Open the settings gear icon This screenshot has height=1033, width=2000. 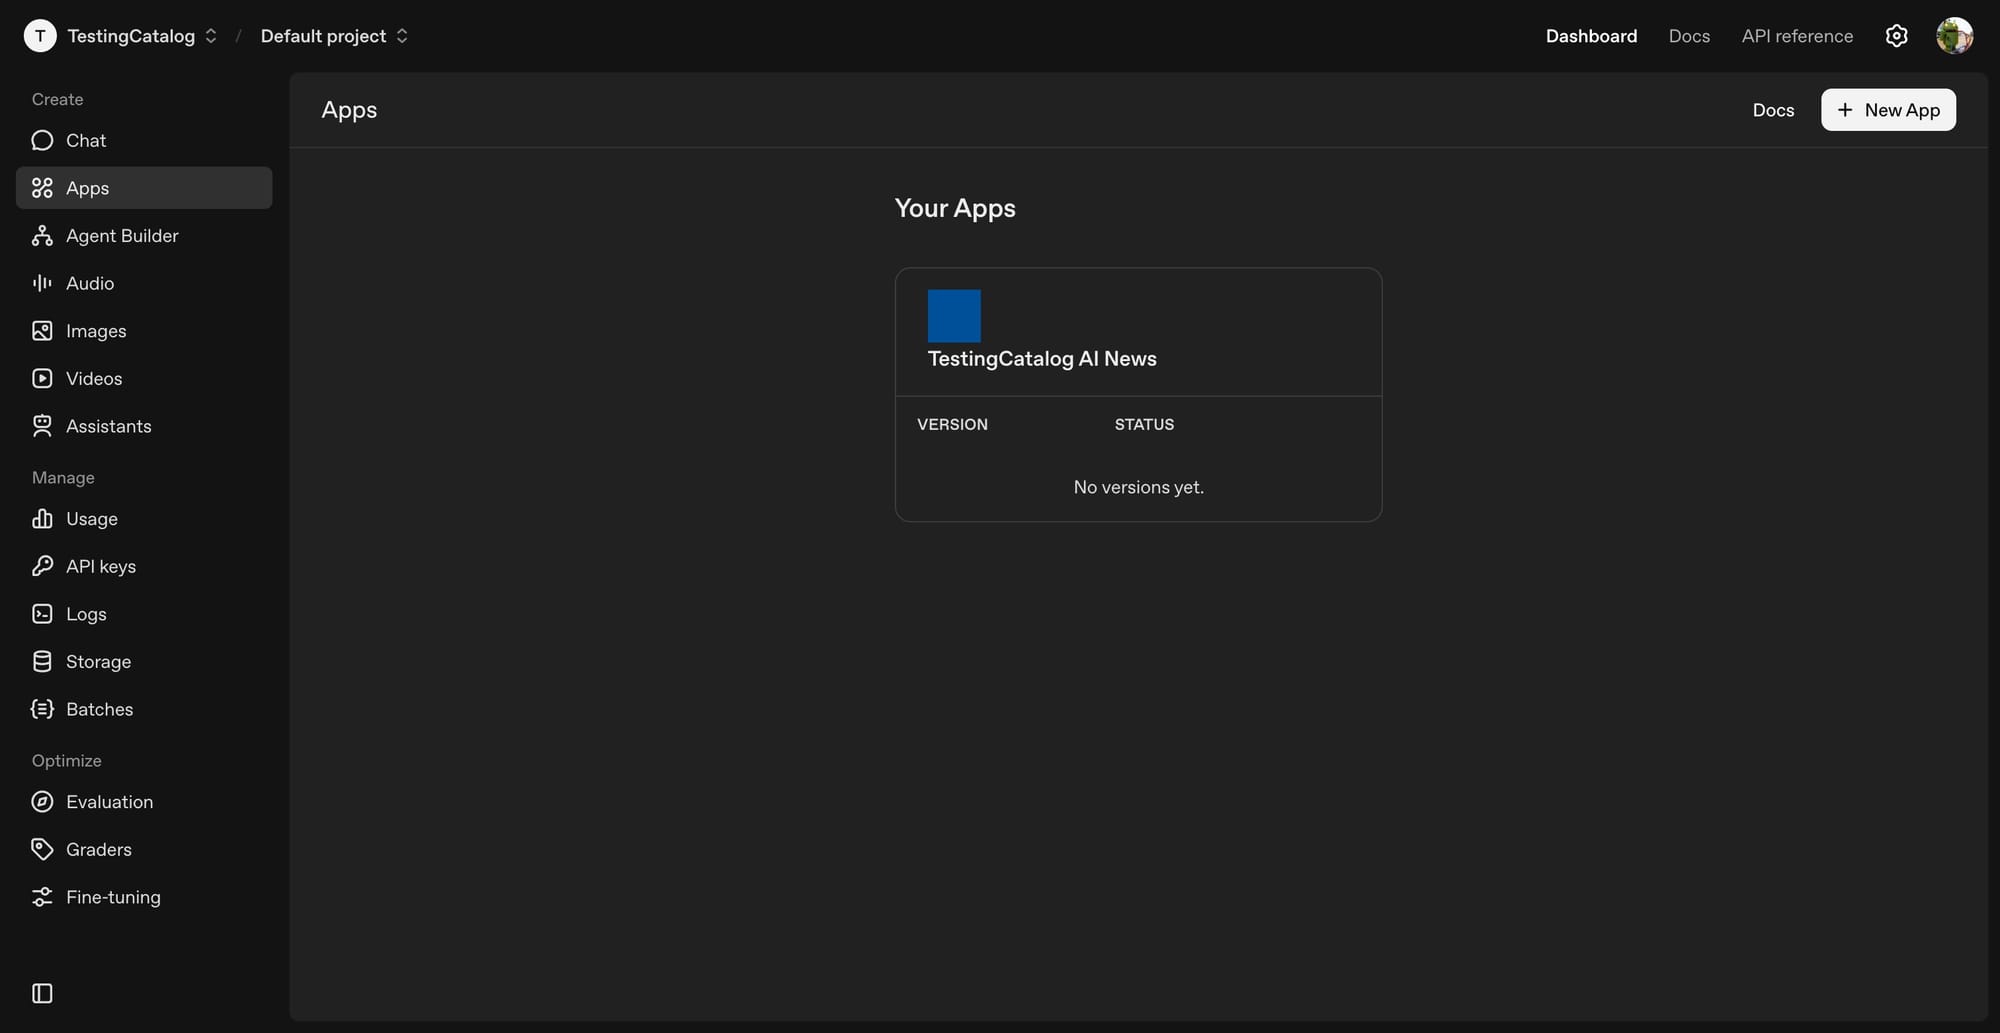point(1896,35)
